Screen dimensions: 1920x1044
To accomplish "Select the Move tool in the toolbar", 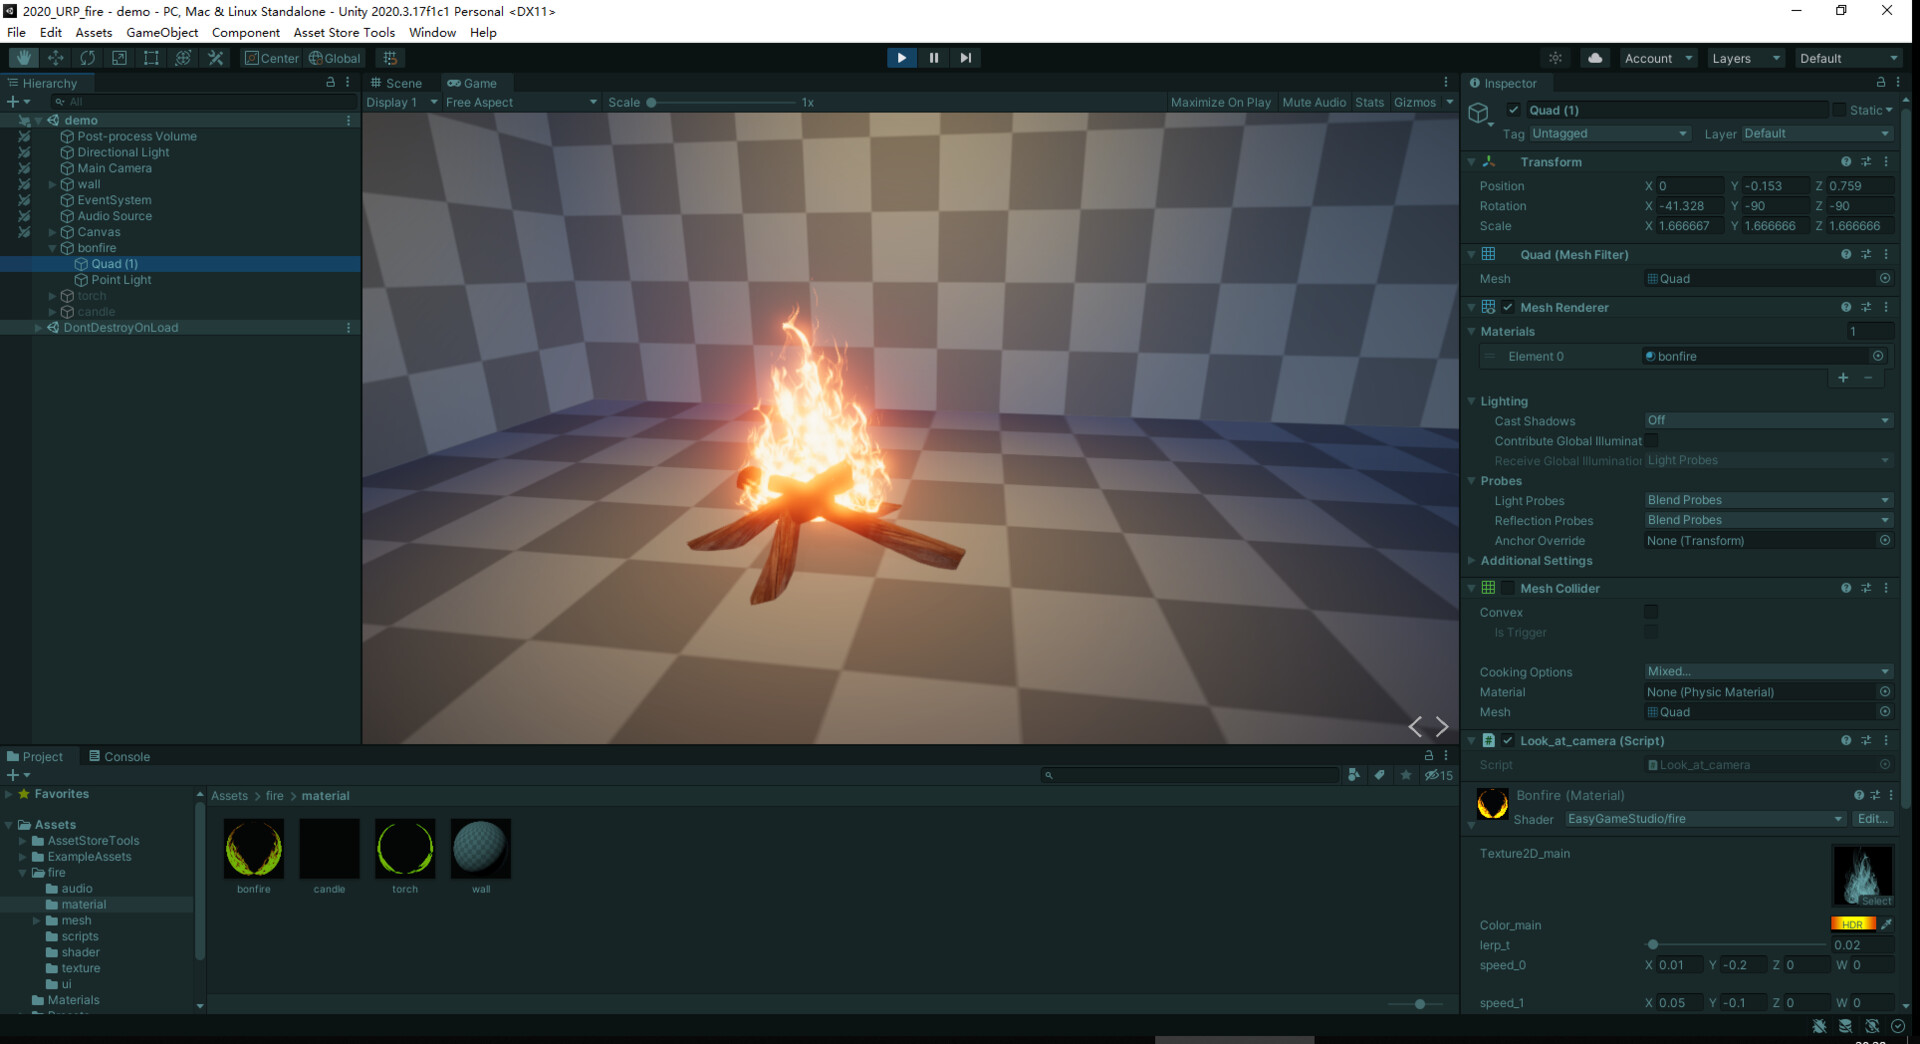I will point(56,57).
